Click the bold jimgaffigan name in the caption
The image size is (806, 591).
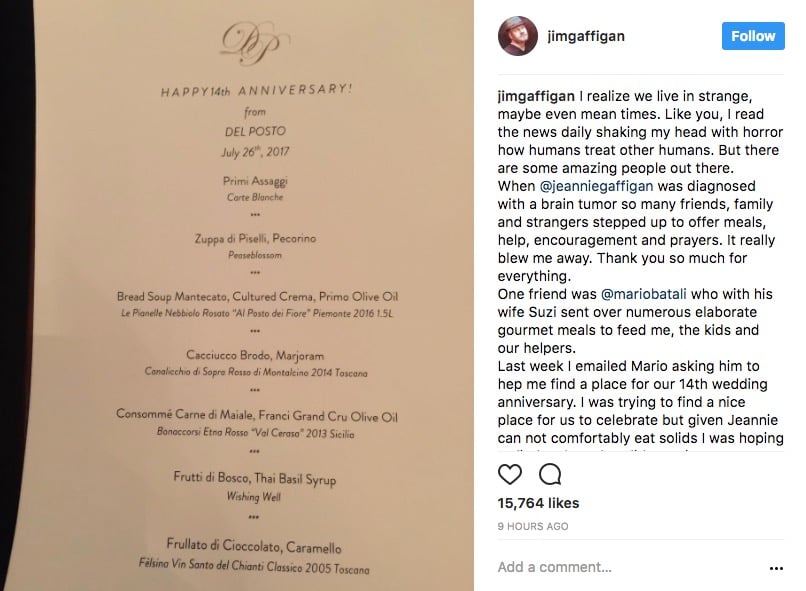tap(536, 96)
